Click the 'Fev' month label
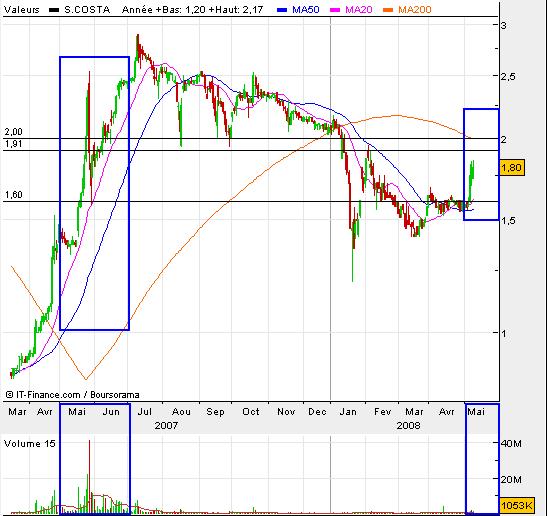548x516 pixels. tap(383, 412)
